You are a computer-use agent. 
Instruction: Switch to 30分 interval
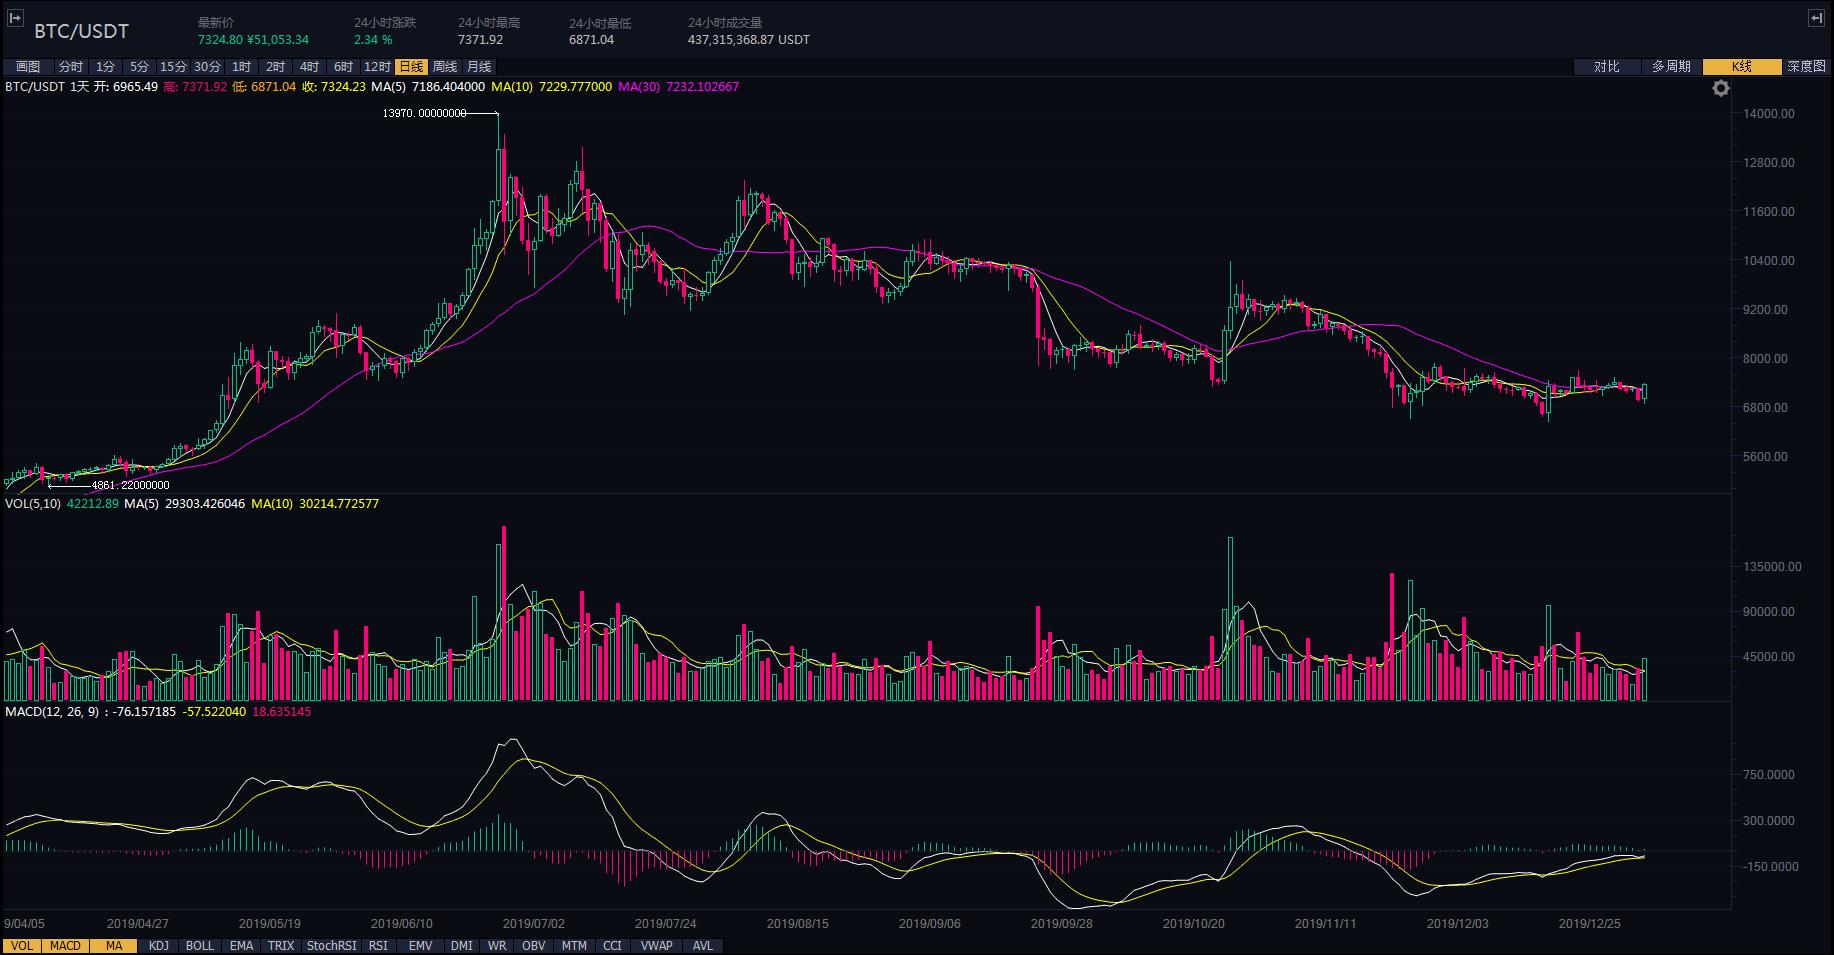point(207,67)
